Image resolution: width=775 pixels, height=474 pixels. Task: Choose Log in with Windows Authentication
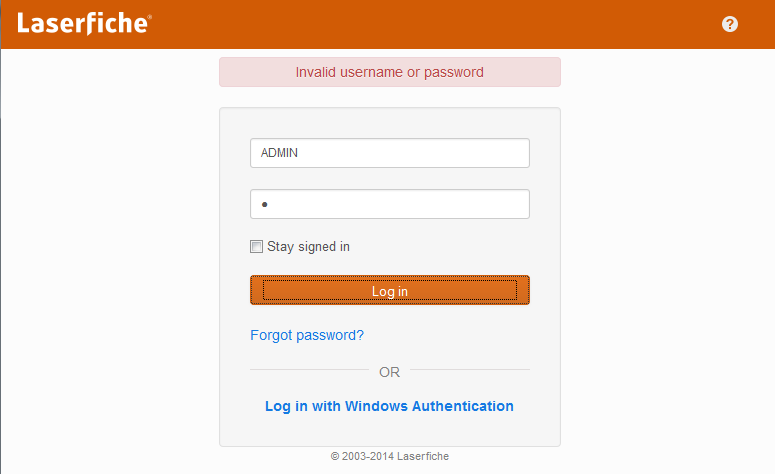[x=389, y=406]
